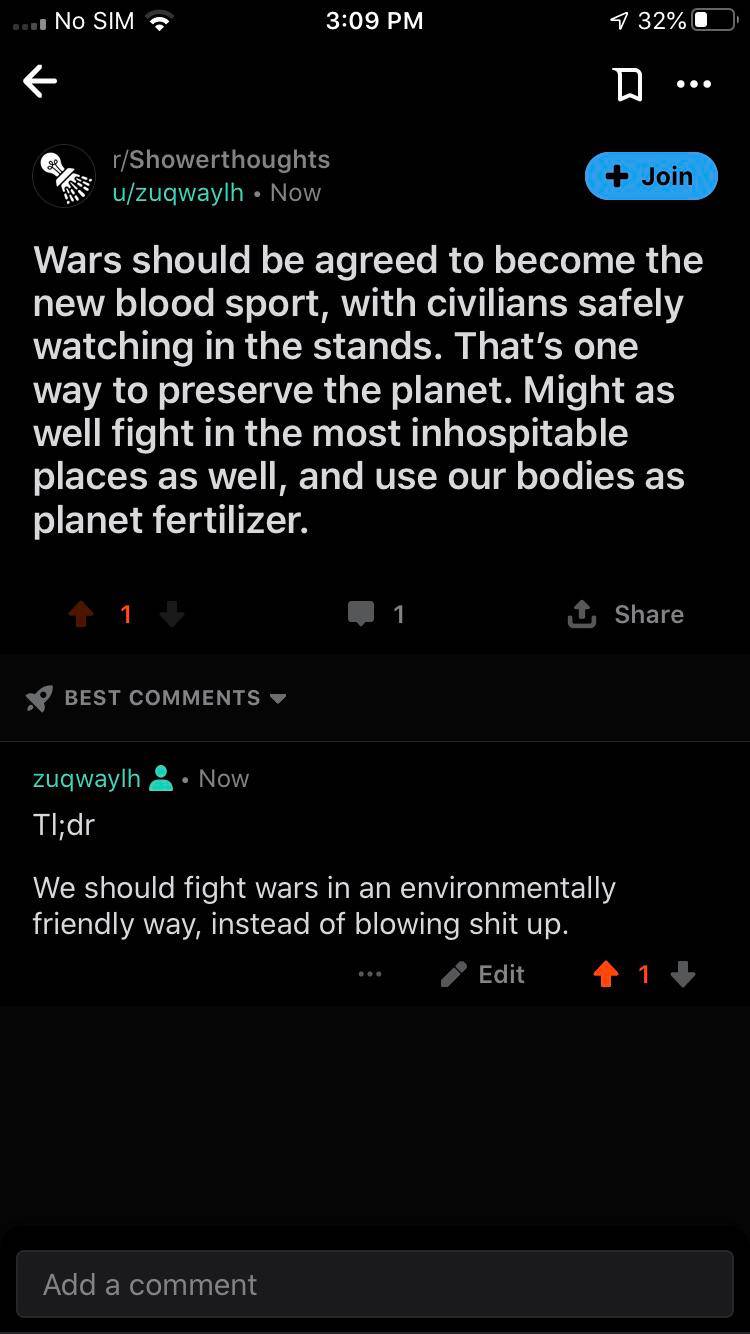Open the r/Showerthoughts subreddit avatar

(x=64, y=176)
